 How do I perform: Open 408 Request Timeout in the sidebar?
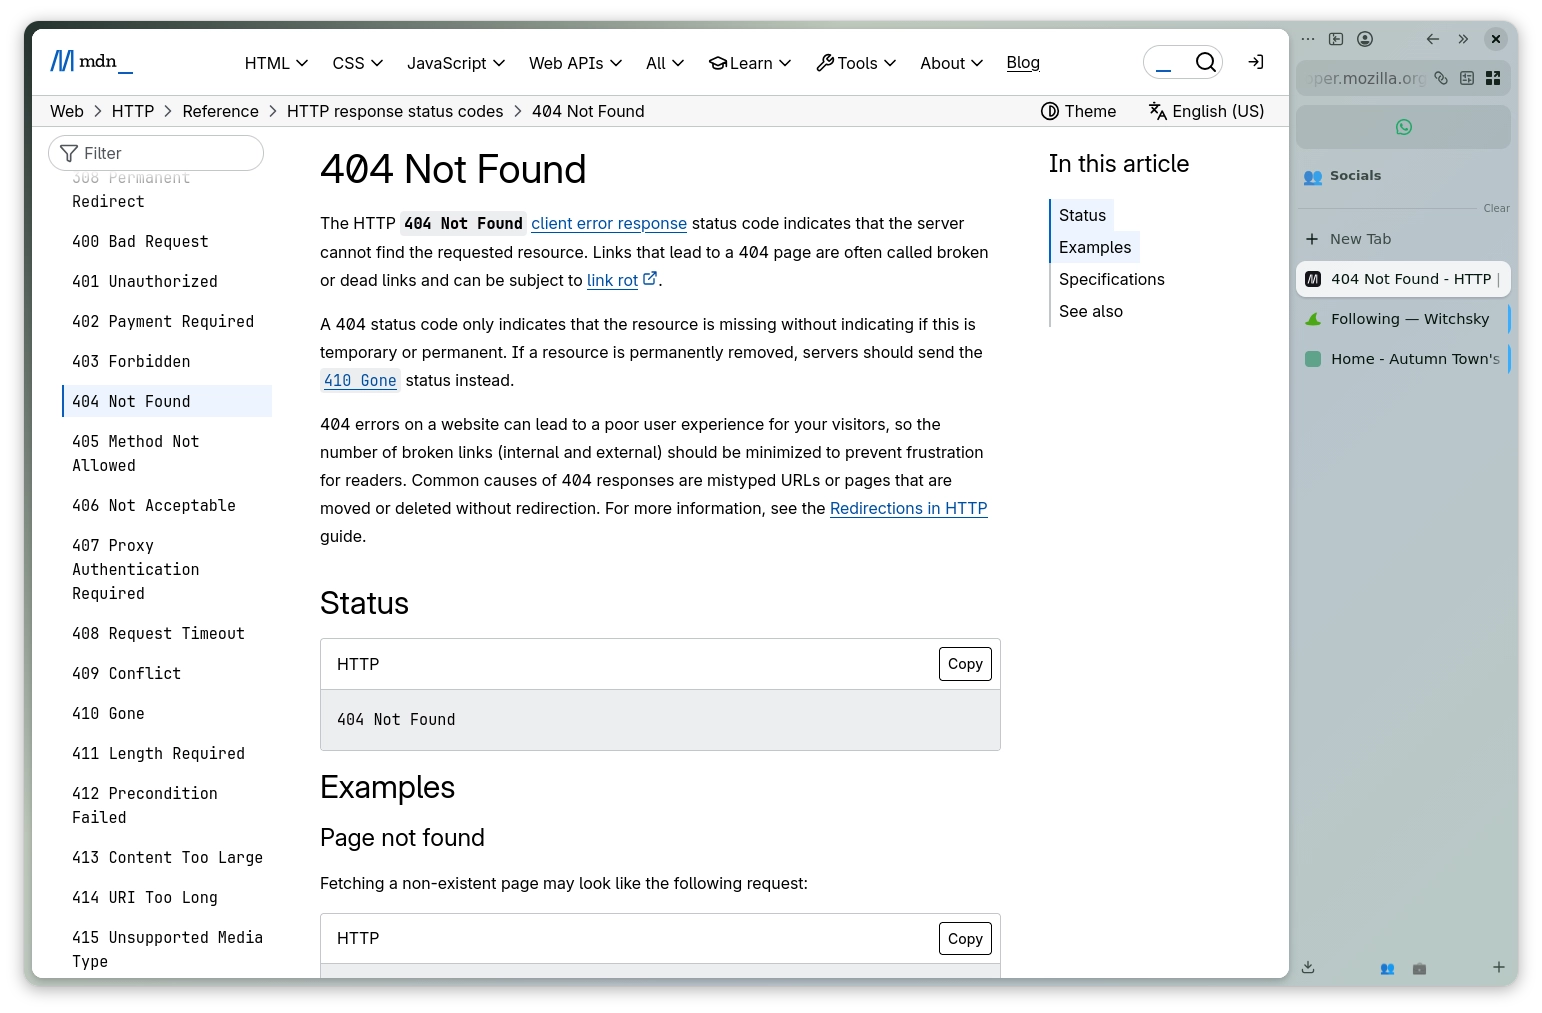(158, 633)
